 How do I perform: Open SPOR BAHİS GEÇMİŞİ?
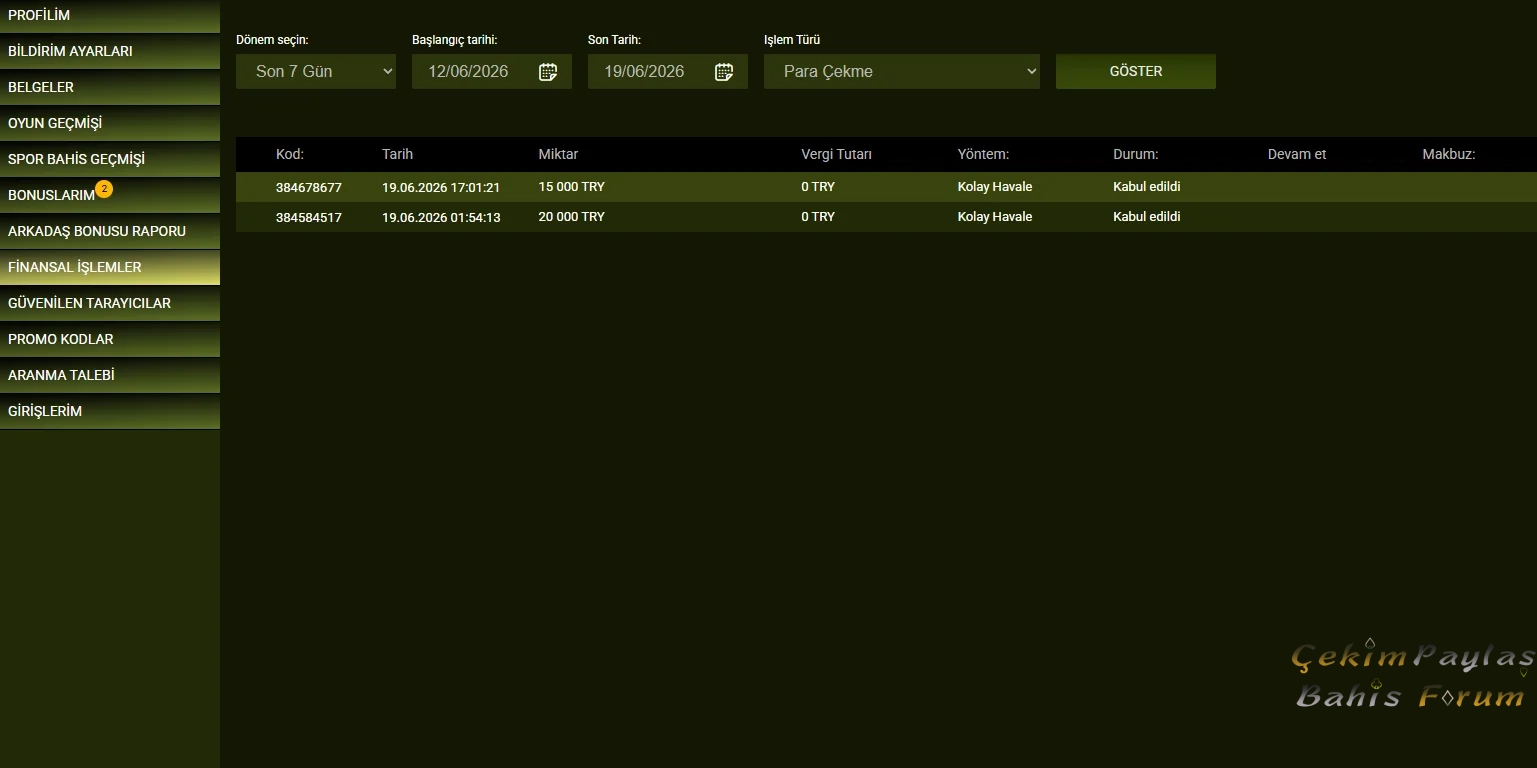(x=110, y=159)
